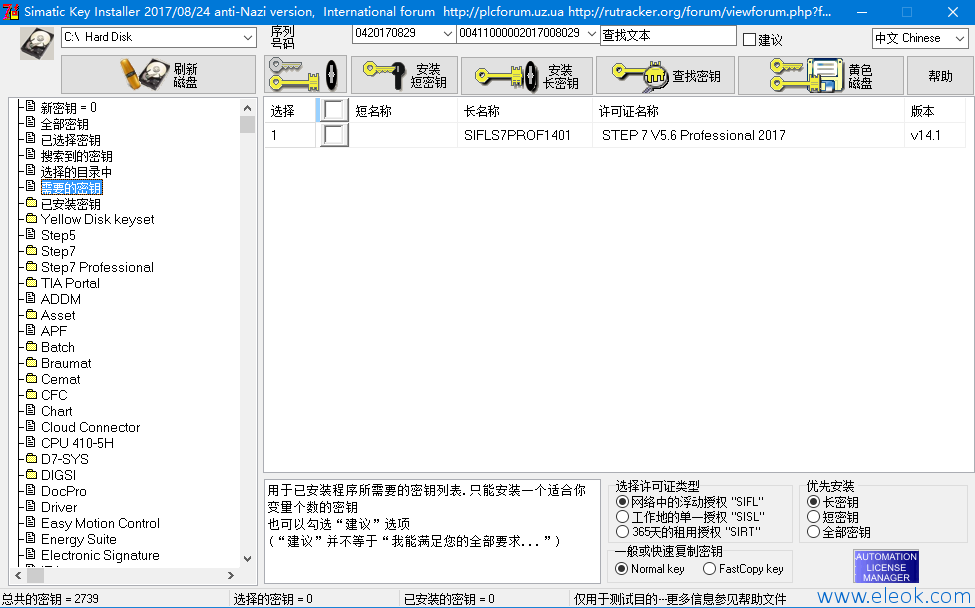Viewport: 975px width, 608px height.
Task: Click the APF document icon
Action: point(30,329)
